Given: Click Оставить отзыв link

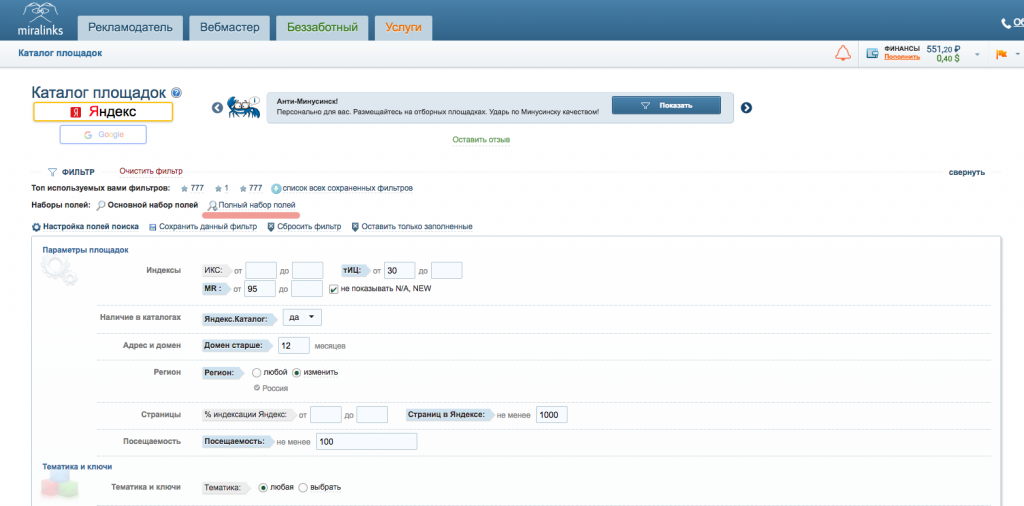Looking at the screenshot, I should (481, 140).
